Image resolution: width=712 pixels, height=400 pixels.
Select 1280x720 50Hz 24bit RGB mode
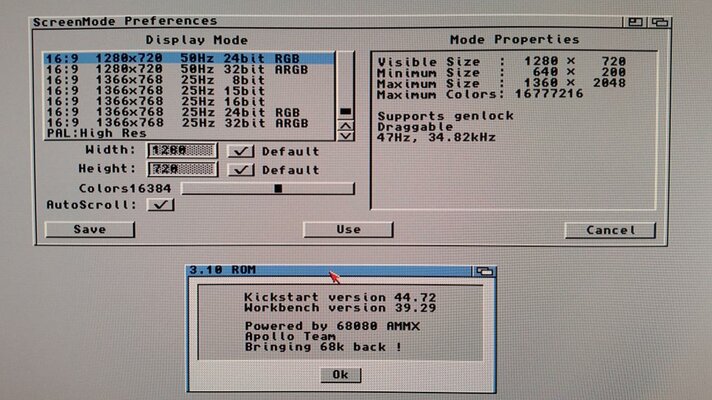click(190, 59)
